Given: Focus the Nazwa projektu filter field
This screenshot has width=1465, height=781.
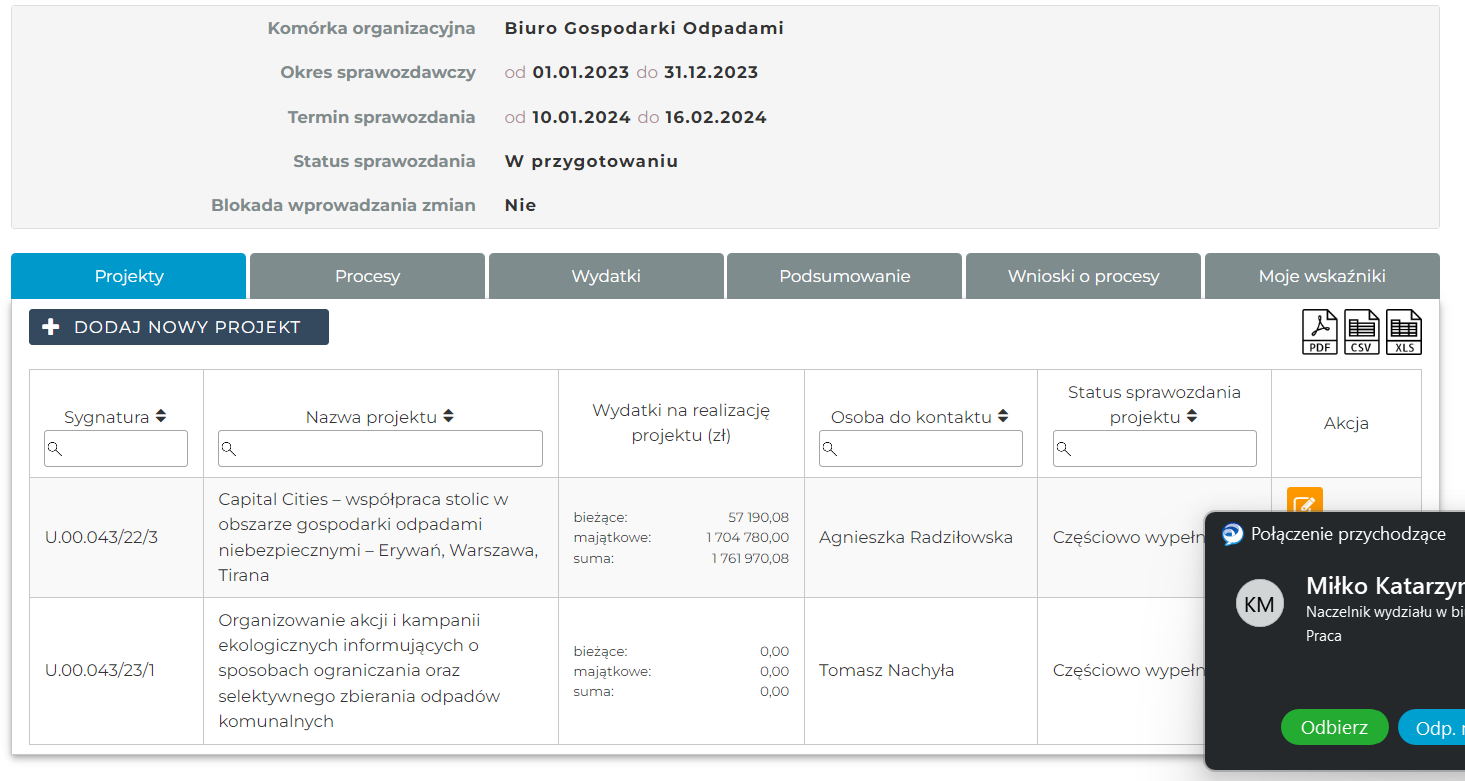Looking at the screenshot, I should click(380, 449).
